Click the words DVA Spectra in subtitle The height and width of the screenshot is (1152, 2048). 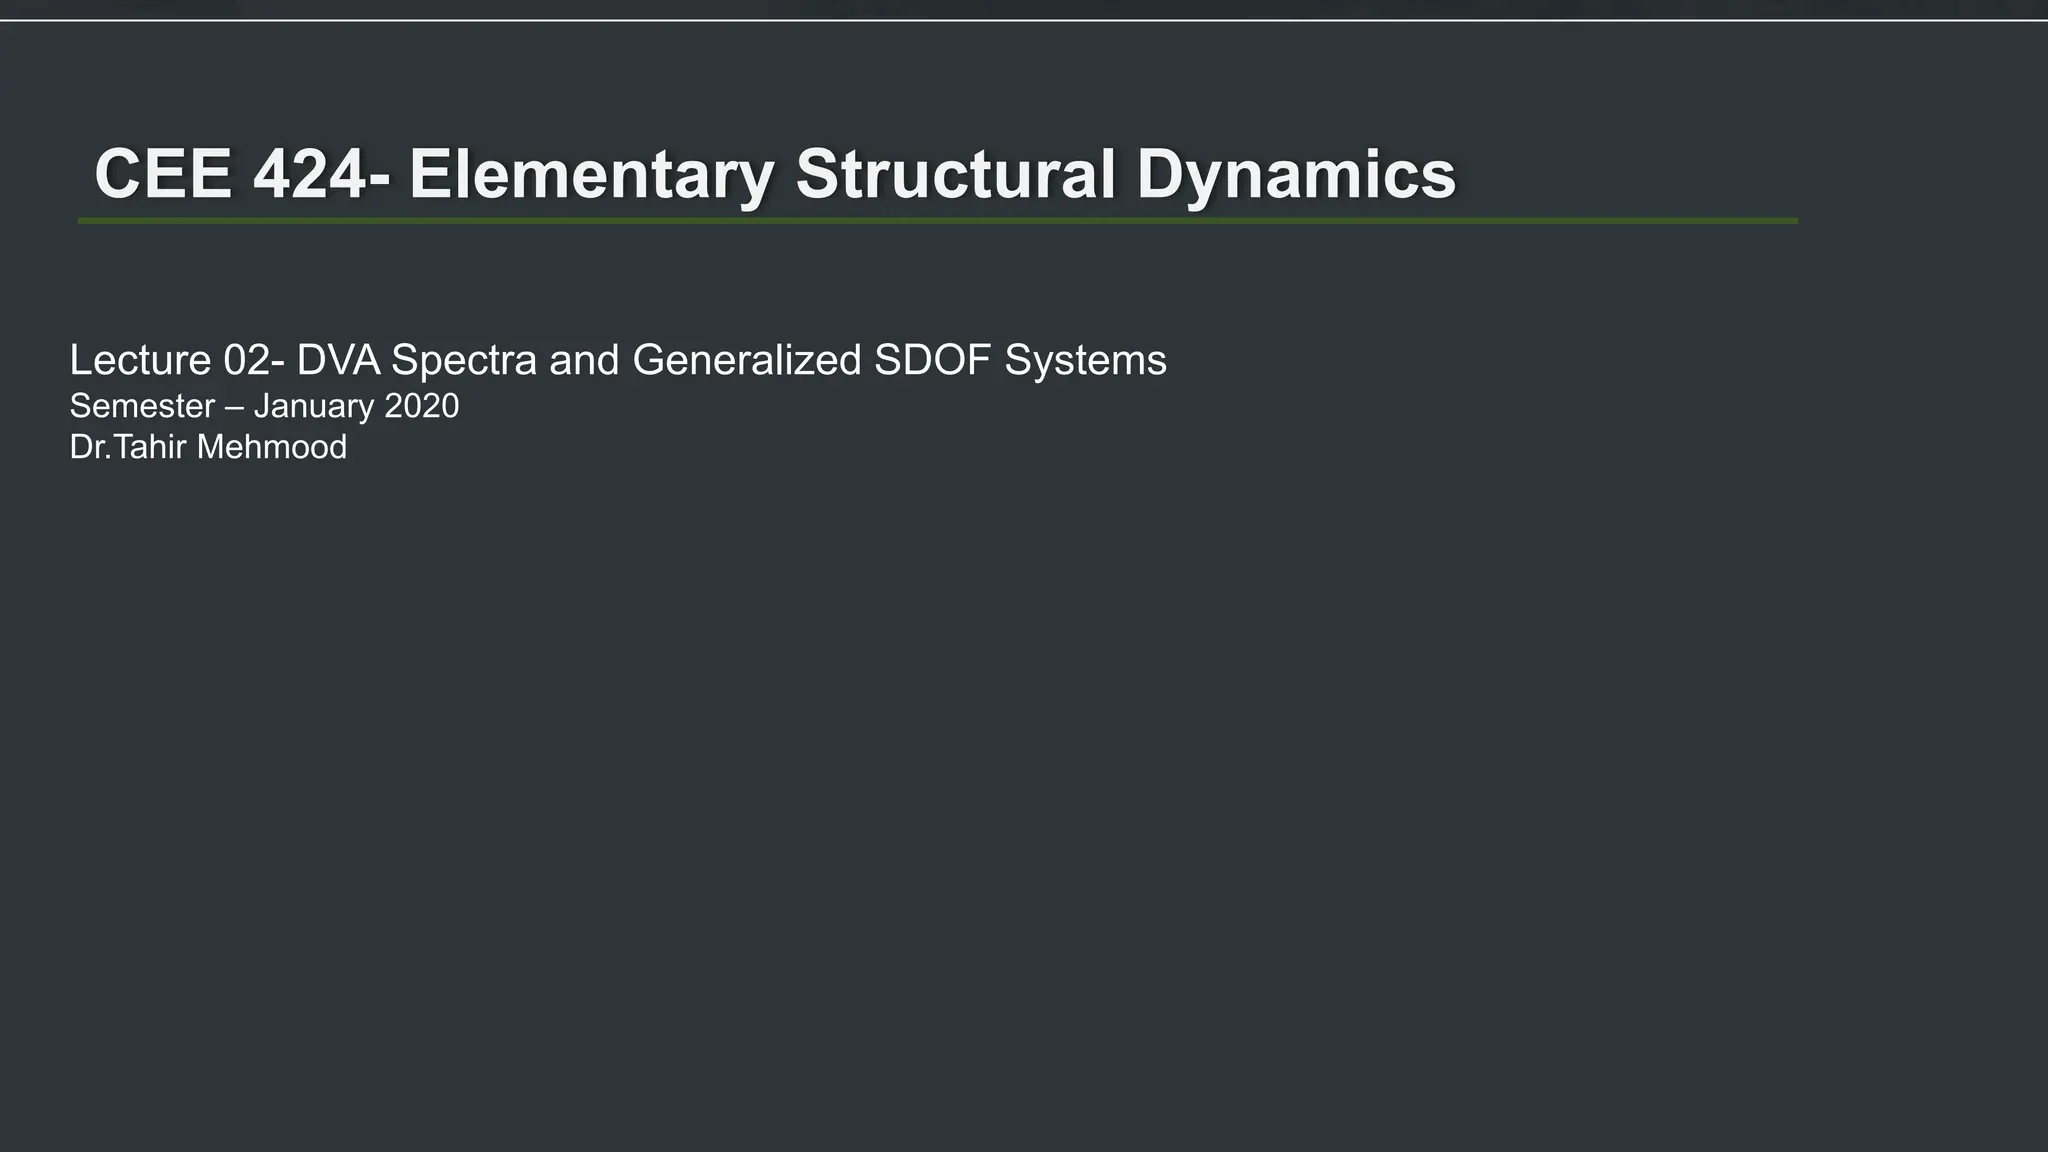pyautogui.click(x=417, y=360)
